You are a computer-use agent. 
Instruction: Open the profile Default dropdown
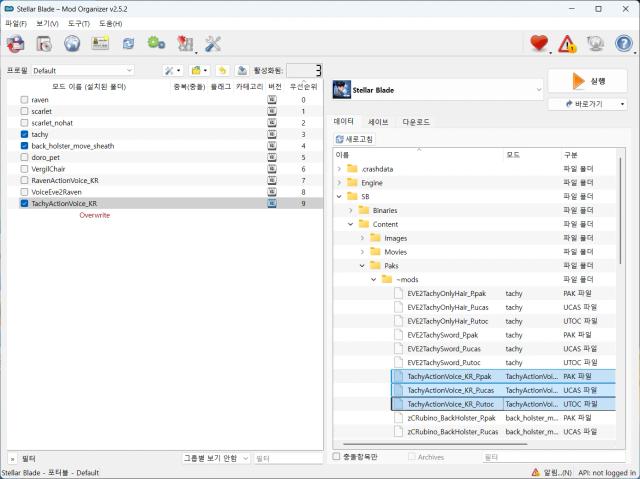coord(83,71)
